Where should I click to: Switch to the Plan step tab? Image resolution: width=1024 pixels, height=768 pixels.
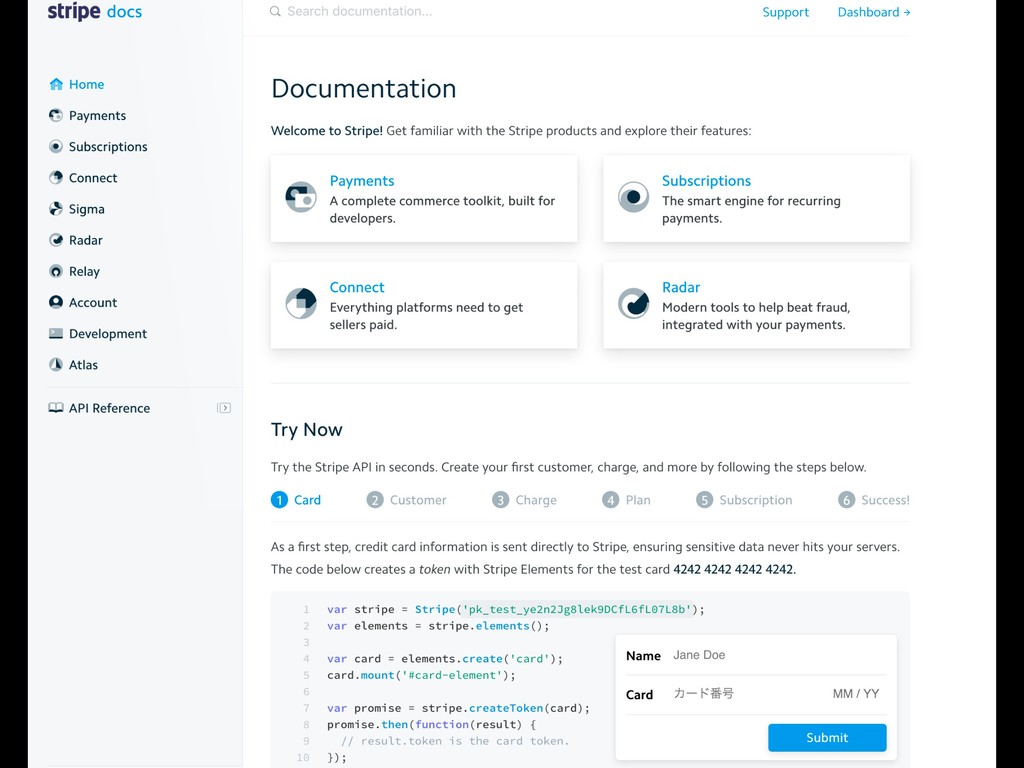click(626, 500)
